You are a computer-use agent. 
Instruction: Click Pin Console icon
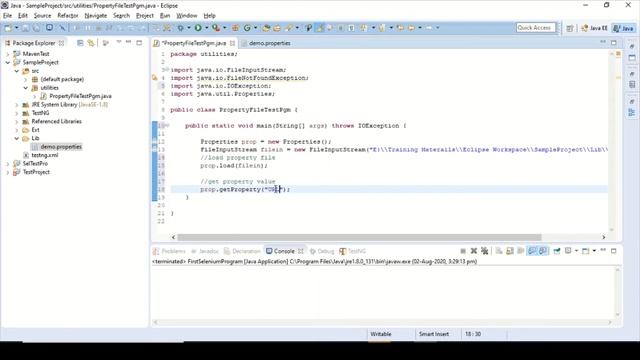coord(557,251)
